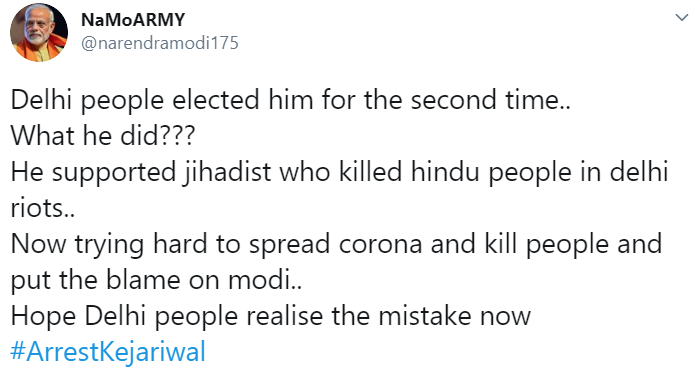Image resolution: width=699 pixels, height=368 pixels.
Task: Click the word 'riots..' in tweet
Action: click(x=43, y=208)
